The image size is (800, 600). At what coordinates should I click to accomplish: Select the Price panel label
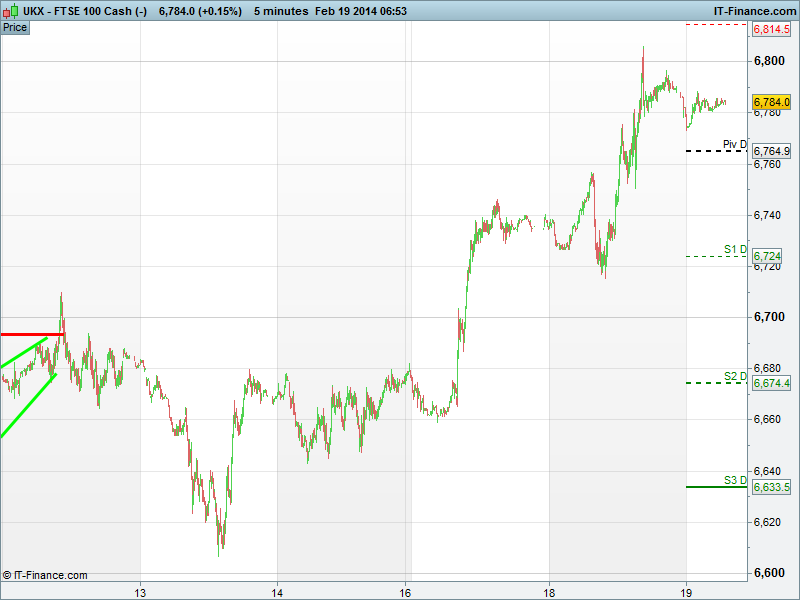tap(15, 27)
